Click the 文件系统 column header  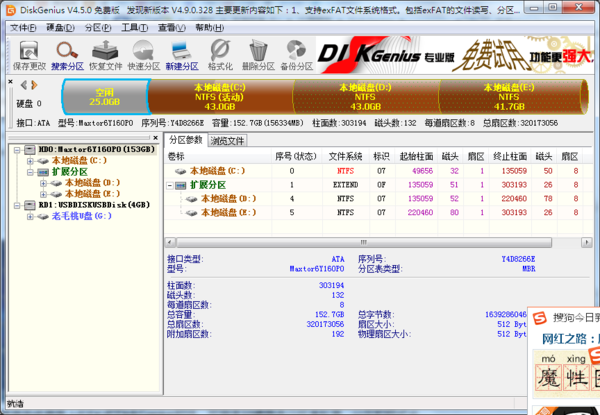[x=346, y=156]
